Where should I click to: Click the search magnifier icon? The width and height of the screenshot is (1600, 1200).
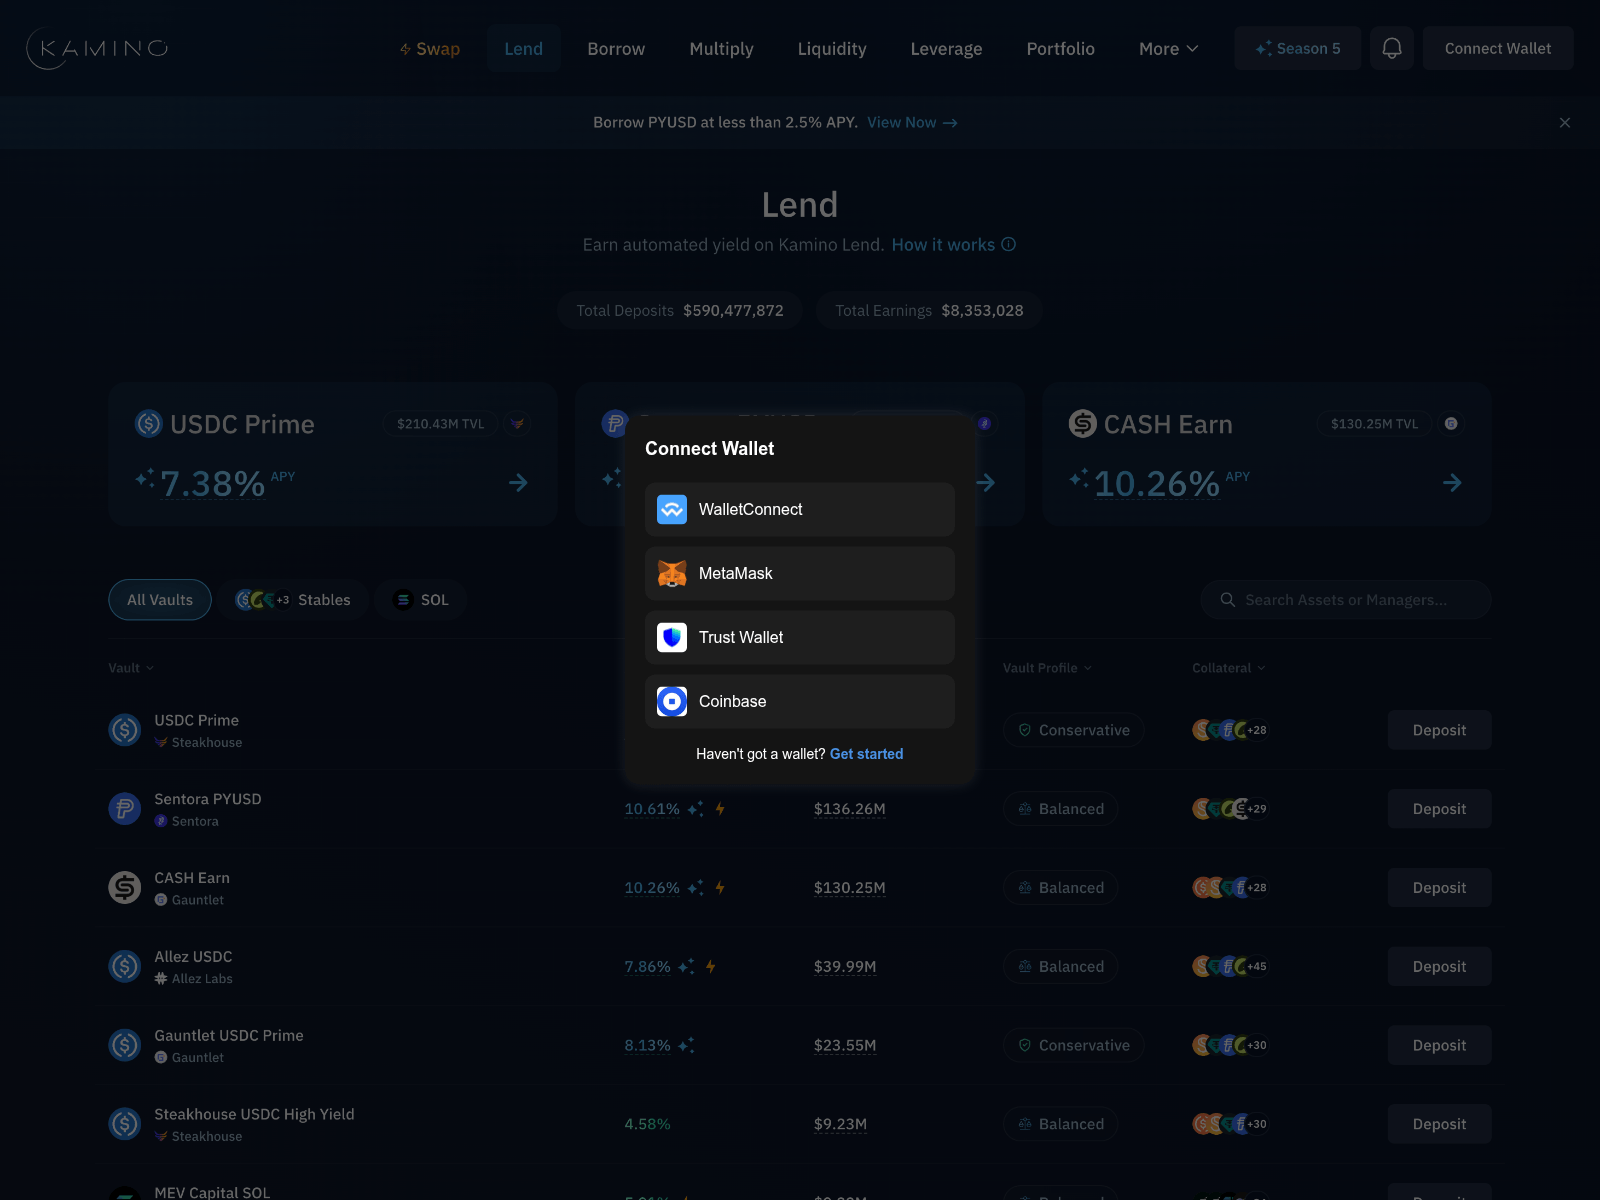pos(1228,600)
